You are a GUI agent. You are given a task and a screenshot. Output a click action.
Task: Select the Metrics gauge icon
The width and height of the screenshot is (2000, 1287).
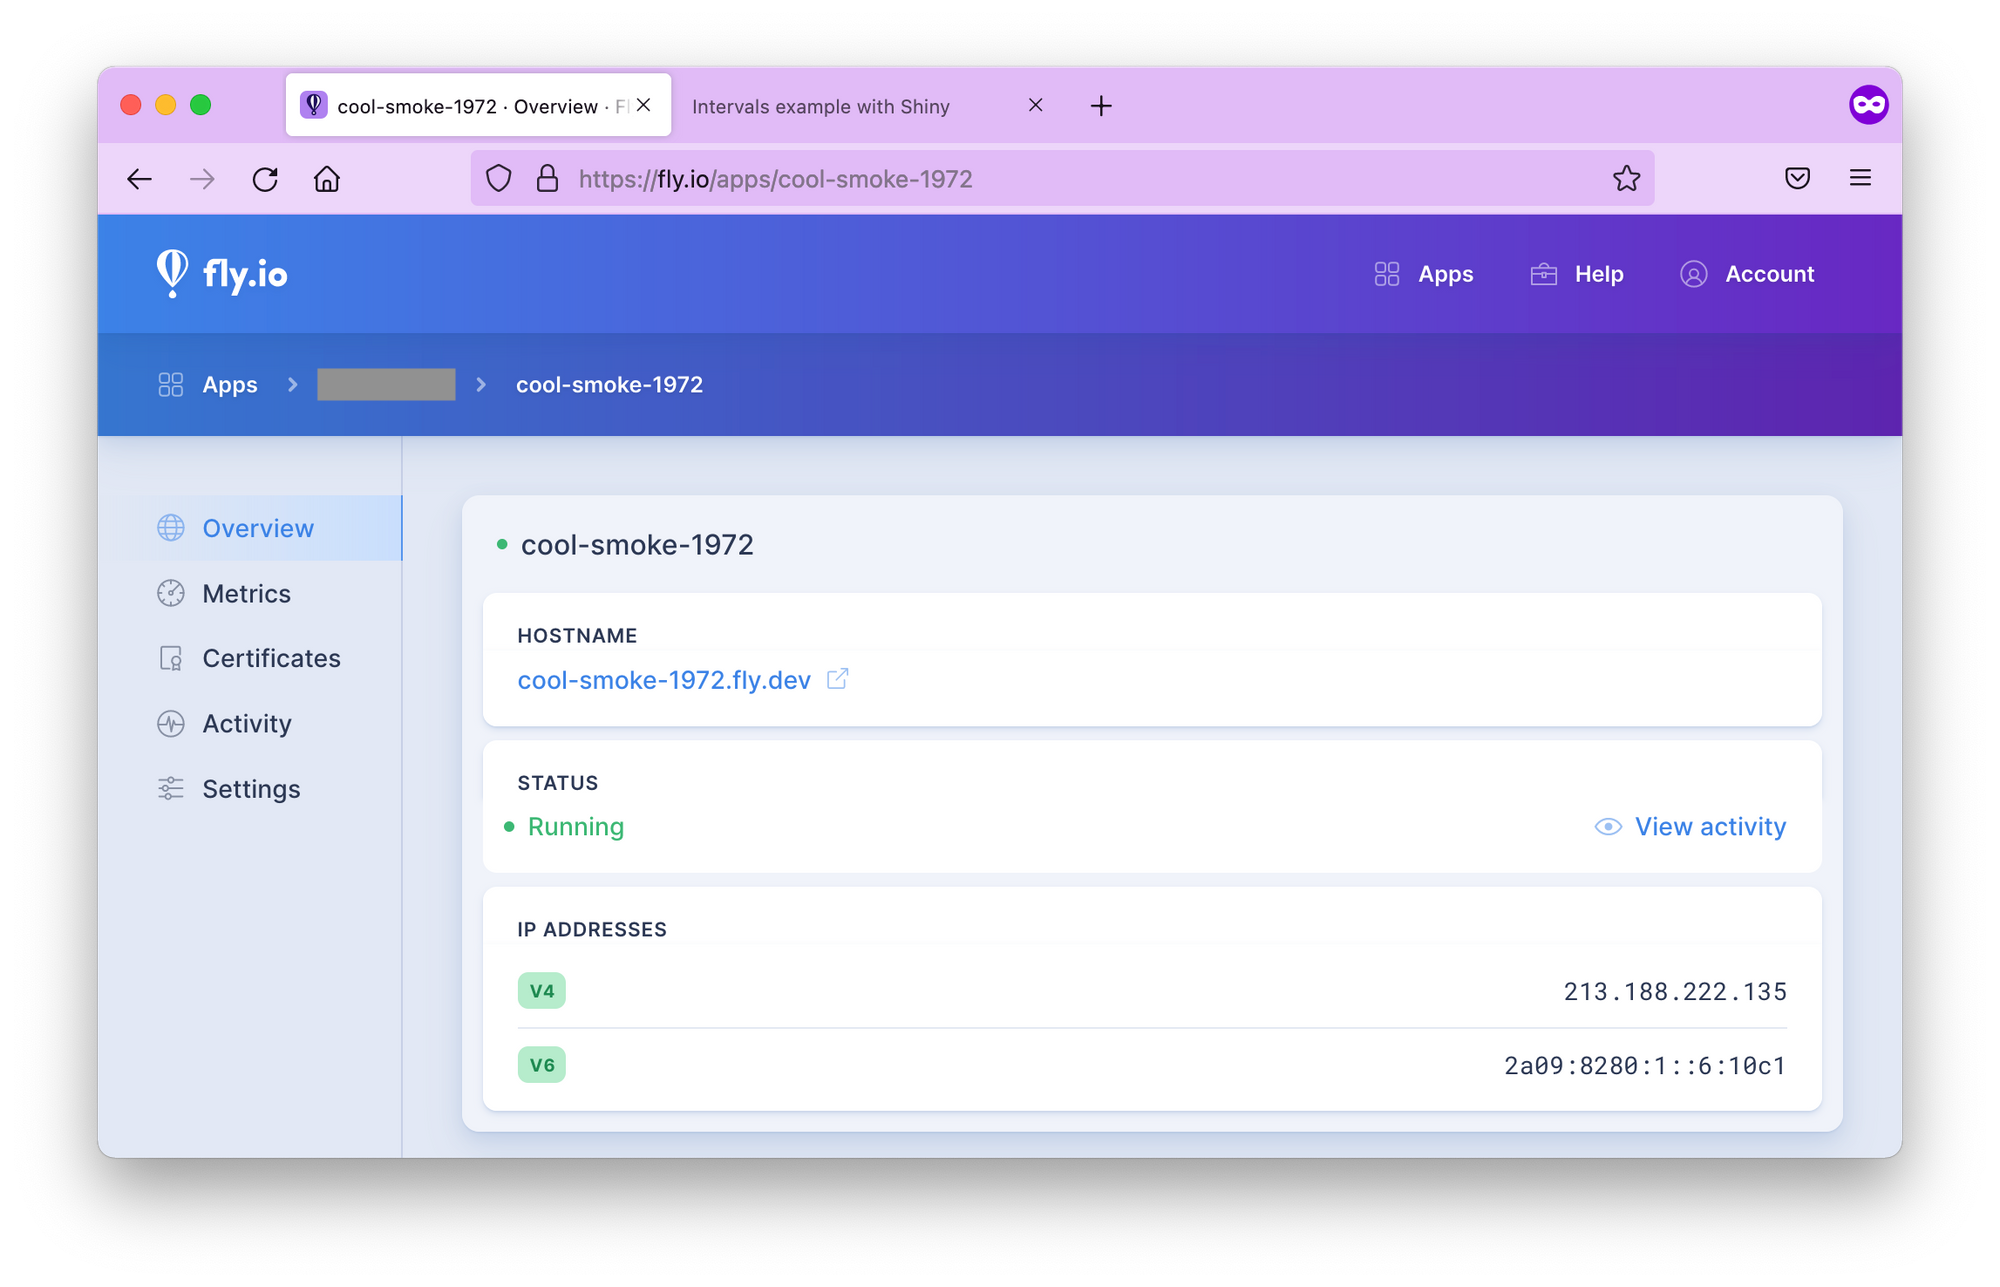(170, 593)
